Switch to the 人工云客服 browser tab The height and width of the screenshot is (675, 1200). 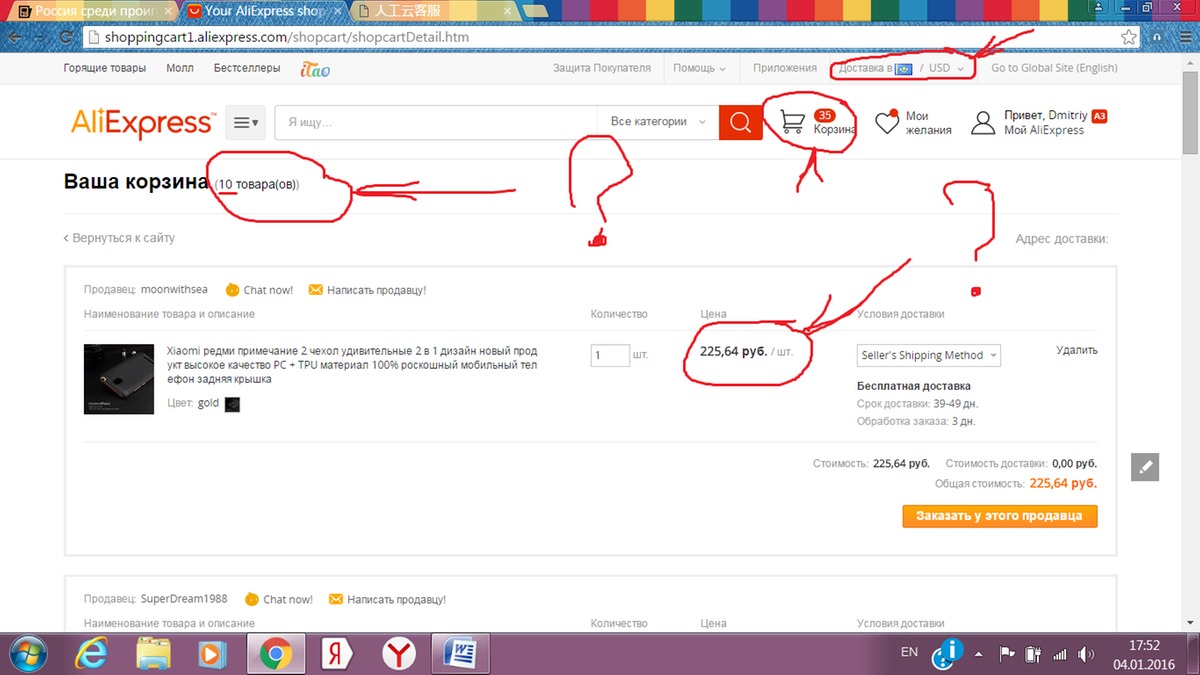[x=430, y=11]
